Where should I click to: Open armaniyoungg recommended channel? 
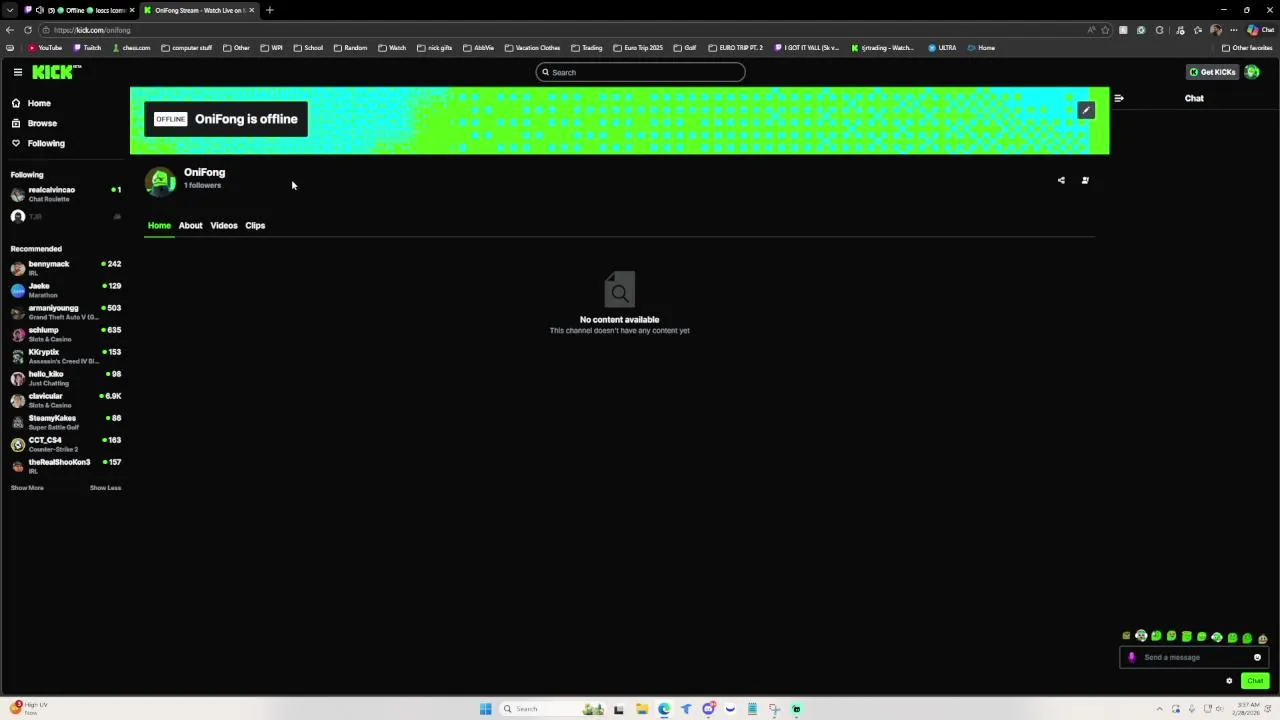coord(65,312)
